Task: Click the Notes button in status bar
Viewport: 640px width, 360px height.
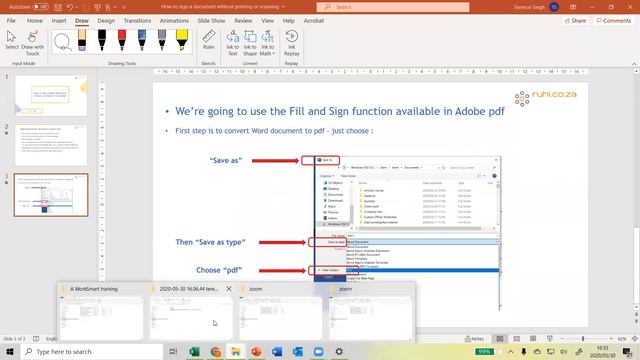Action: tap(474, 339)
